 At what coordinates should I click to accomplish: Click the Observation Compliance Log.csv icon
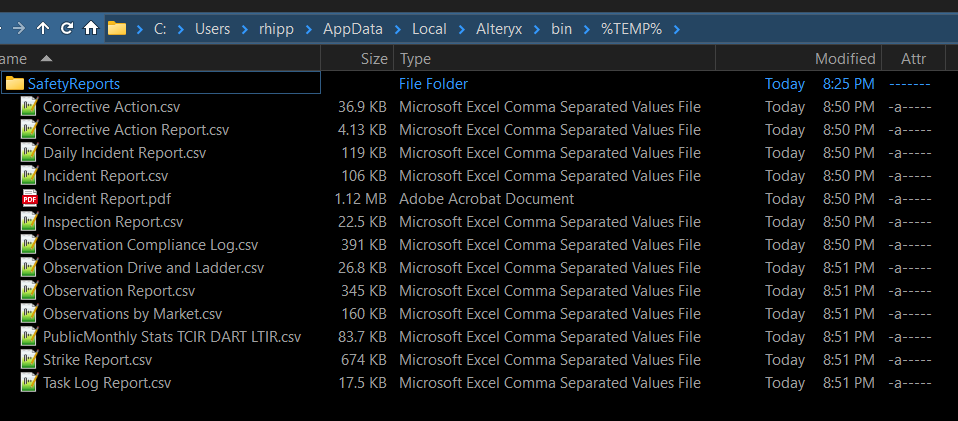pos(29,245)
